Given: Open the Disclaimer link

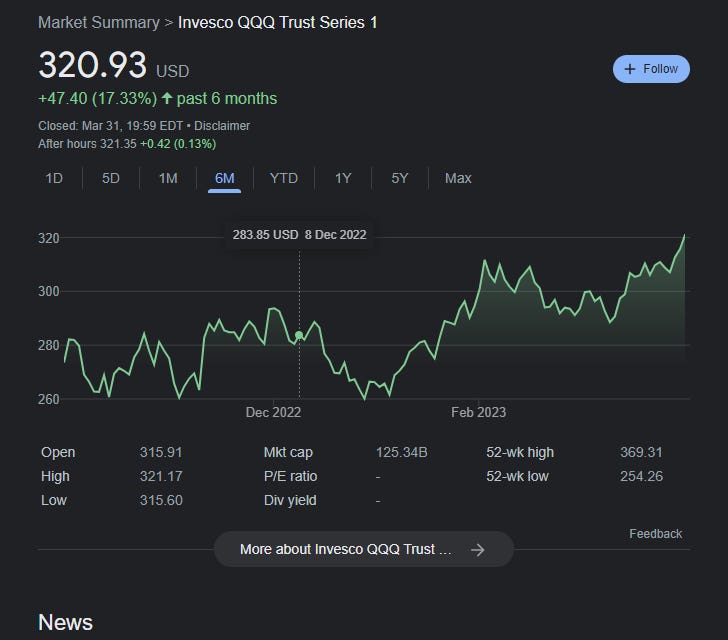Looking at the screenshot, I should click(x=222, y=126).
